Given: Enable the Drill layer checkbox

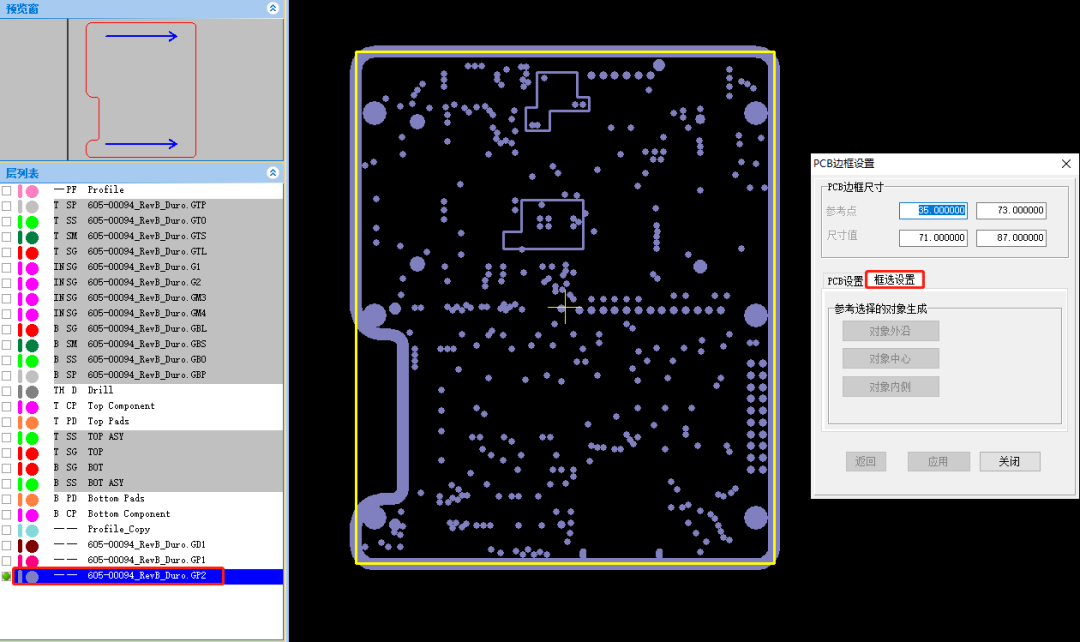Looking at the screenshot, I should pos(7,391).
